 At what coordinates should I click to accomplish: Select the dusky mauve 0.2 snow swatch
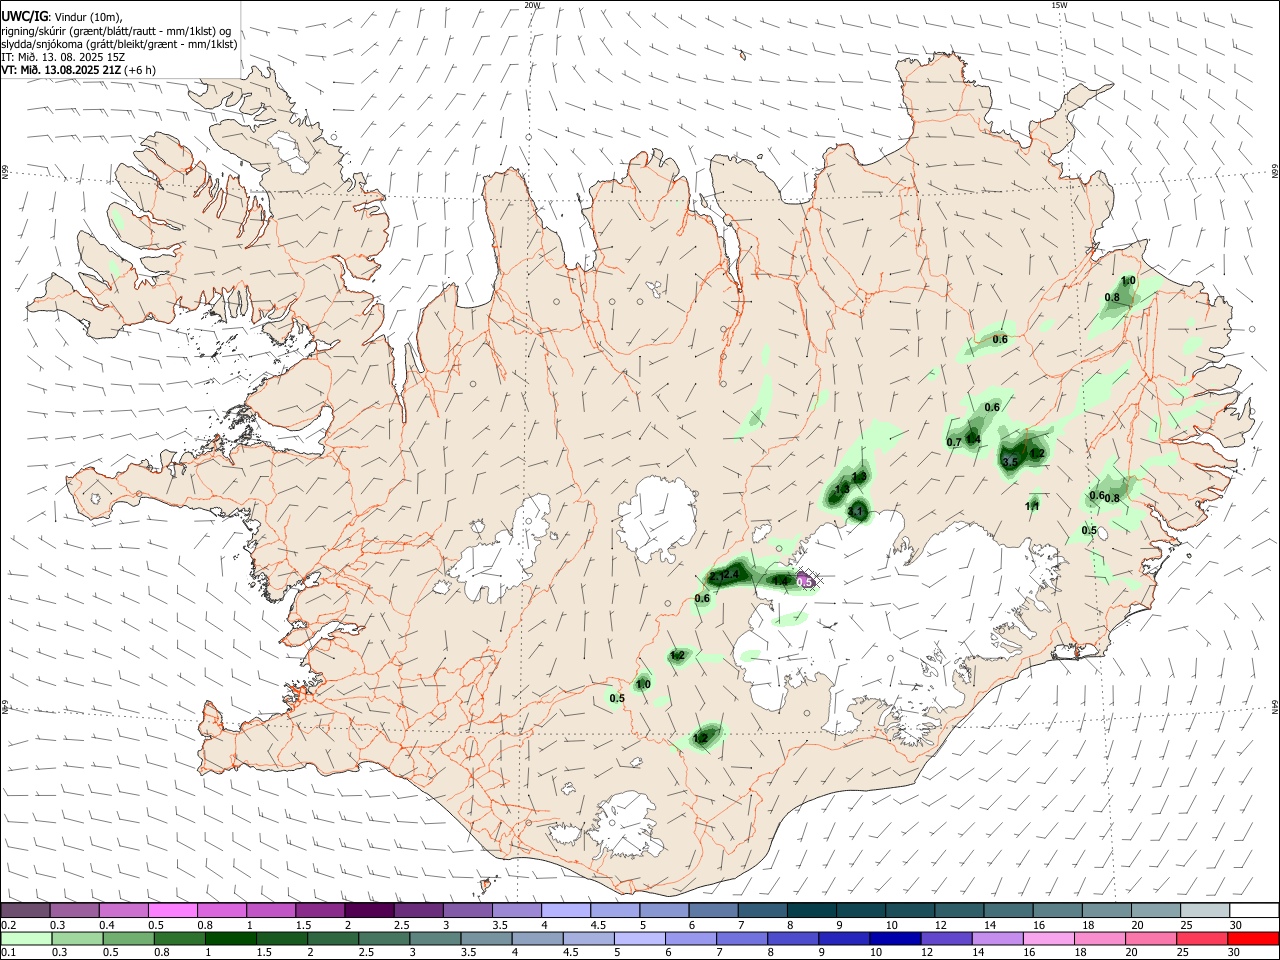pos(25,910)
